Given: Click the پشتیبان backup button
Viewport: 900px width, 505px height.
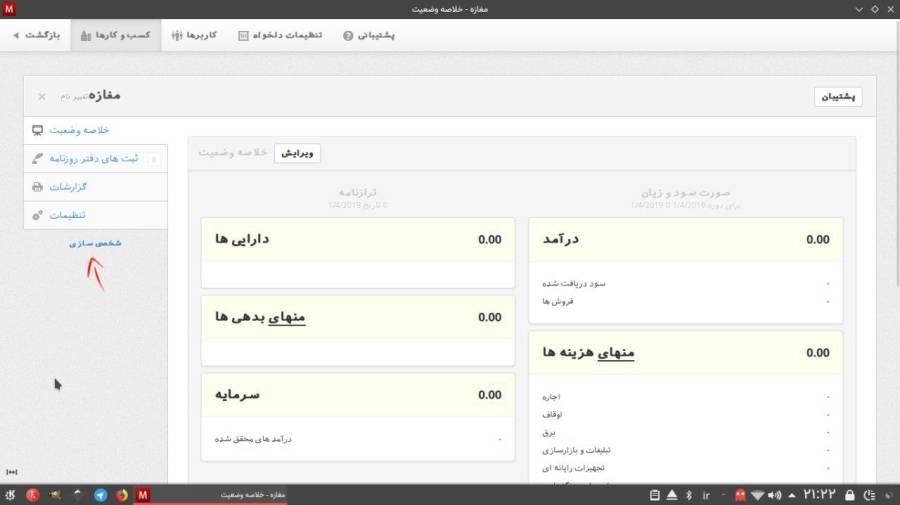Looking at the screenshot, I should pyautogui.click(x=838, y=97).
